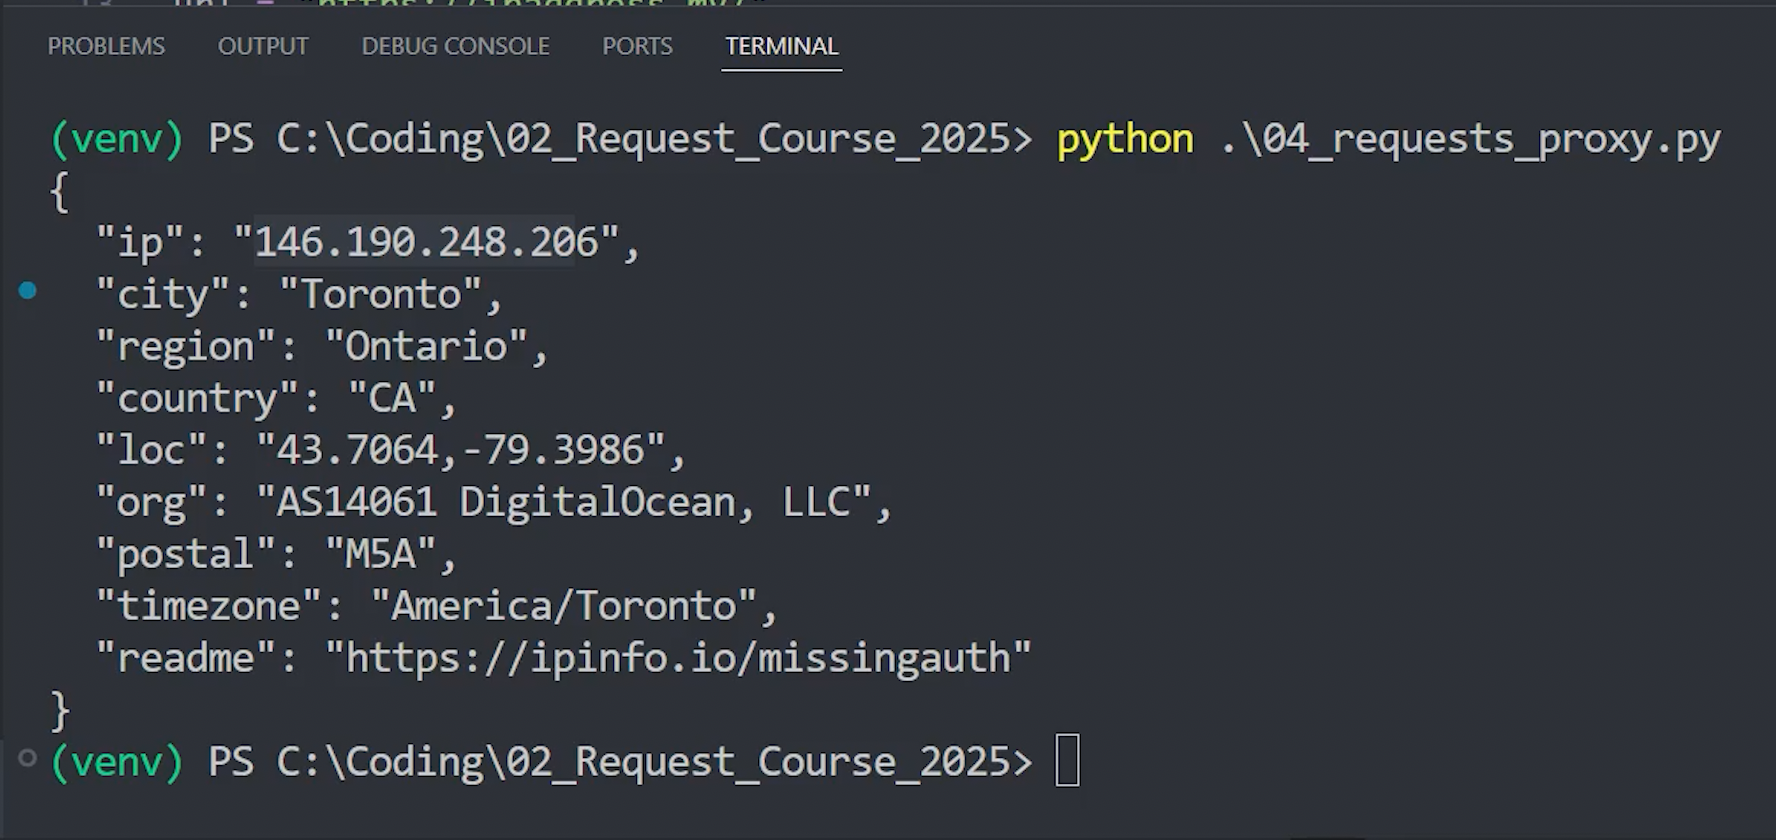1776x840 pixels.
Task: Click the loc coordinates value
Action: pyautogui.click(x=470, y=449)
